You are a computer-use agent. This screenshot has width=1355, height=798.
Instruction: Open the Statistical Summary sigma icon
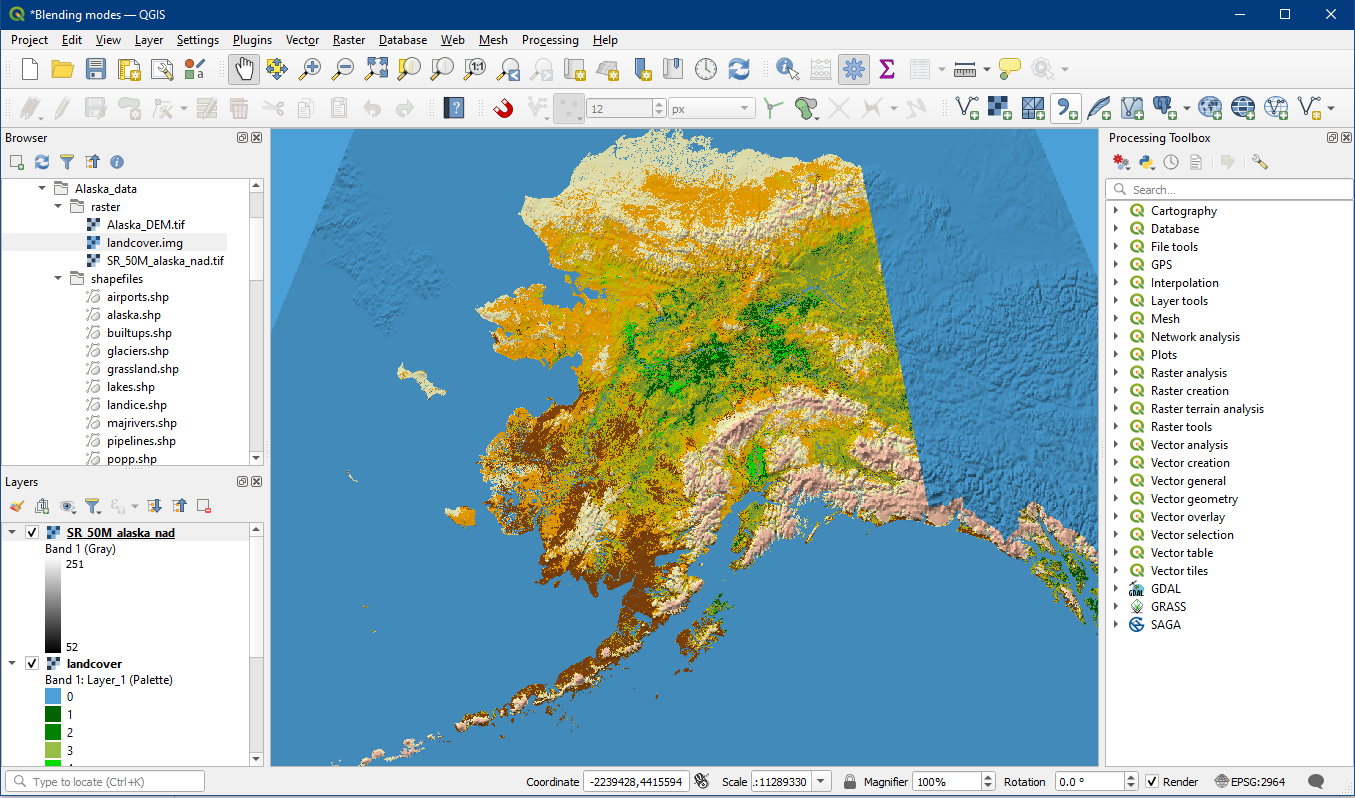[886, 69]
